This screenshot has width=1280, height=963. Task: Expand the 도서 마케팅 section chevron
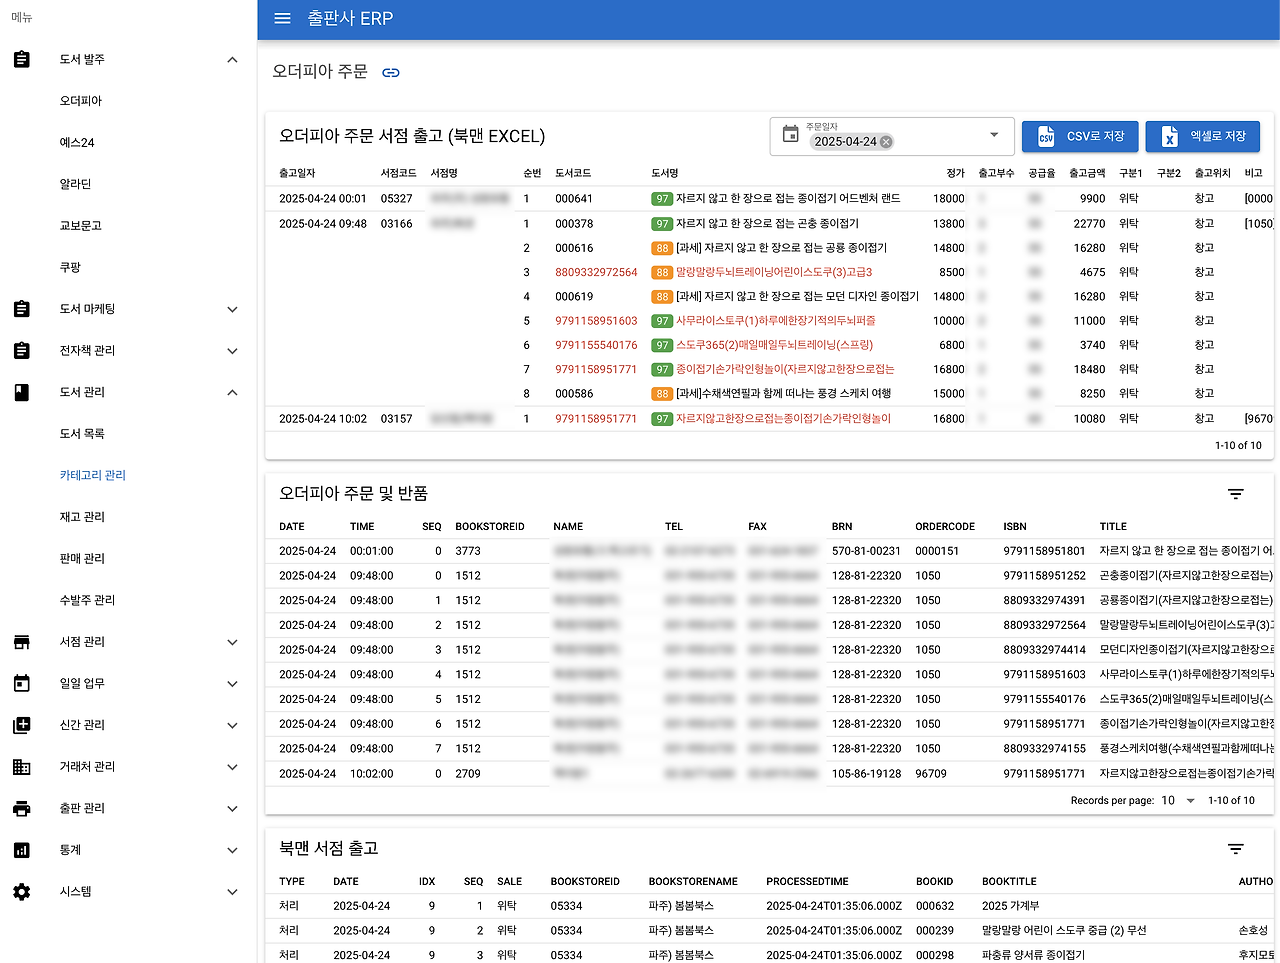pyautogui.click(x=232, y=308)
